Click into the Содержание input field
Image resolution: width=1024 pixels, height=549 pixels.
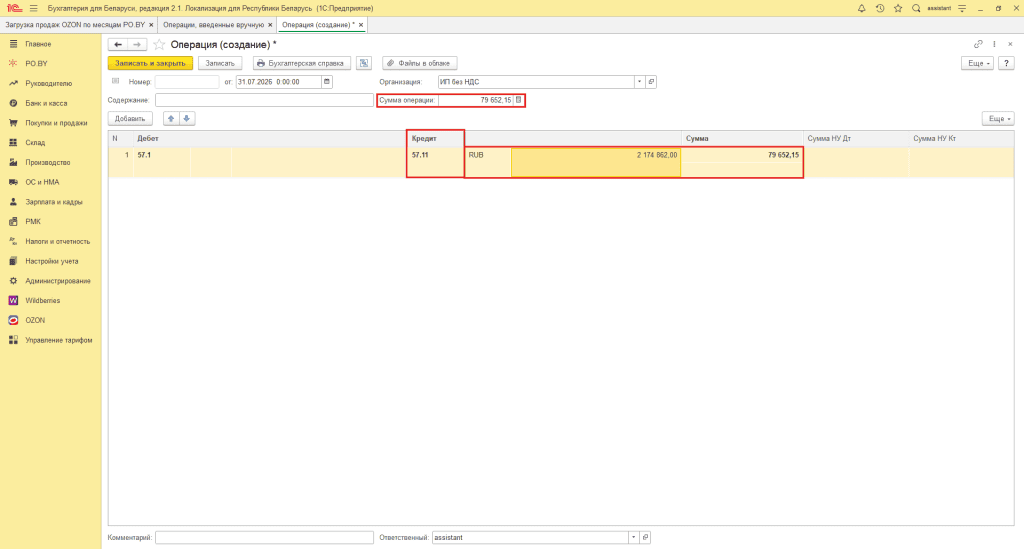264,100
